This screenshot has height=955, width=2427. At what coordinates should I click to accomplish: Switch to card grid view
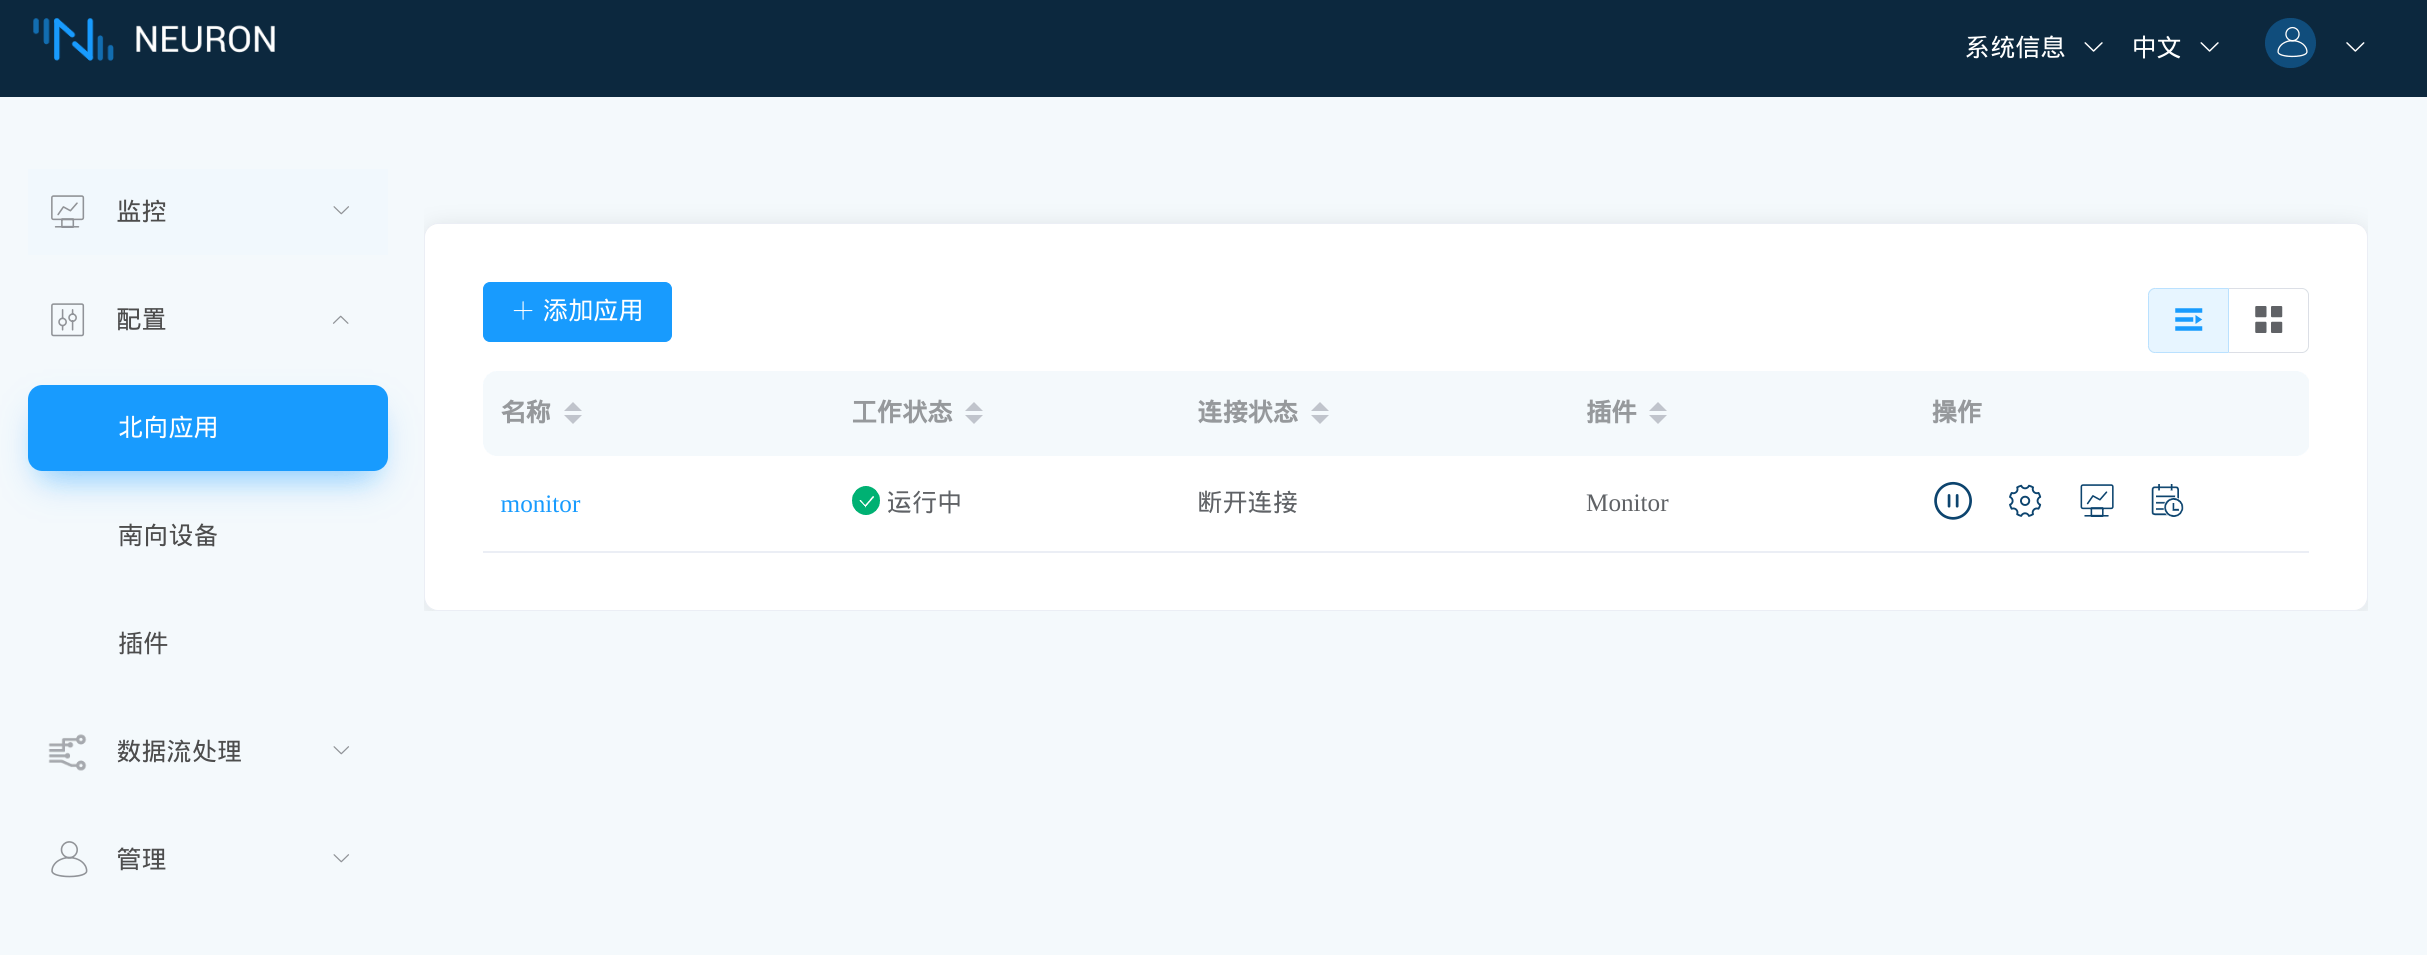click(2268, 320)
